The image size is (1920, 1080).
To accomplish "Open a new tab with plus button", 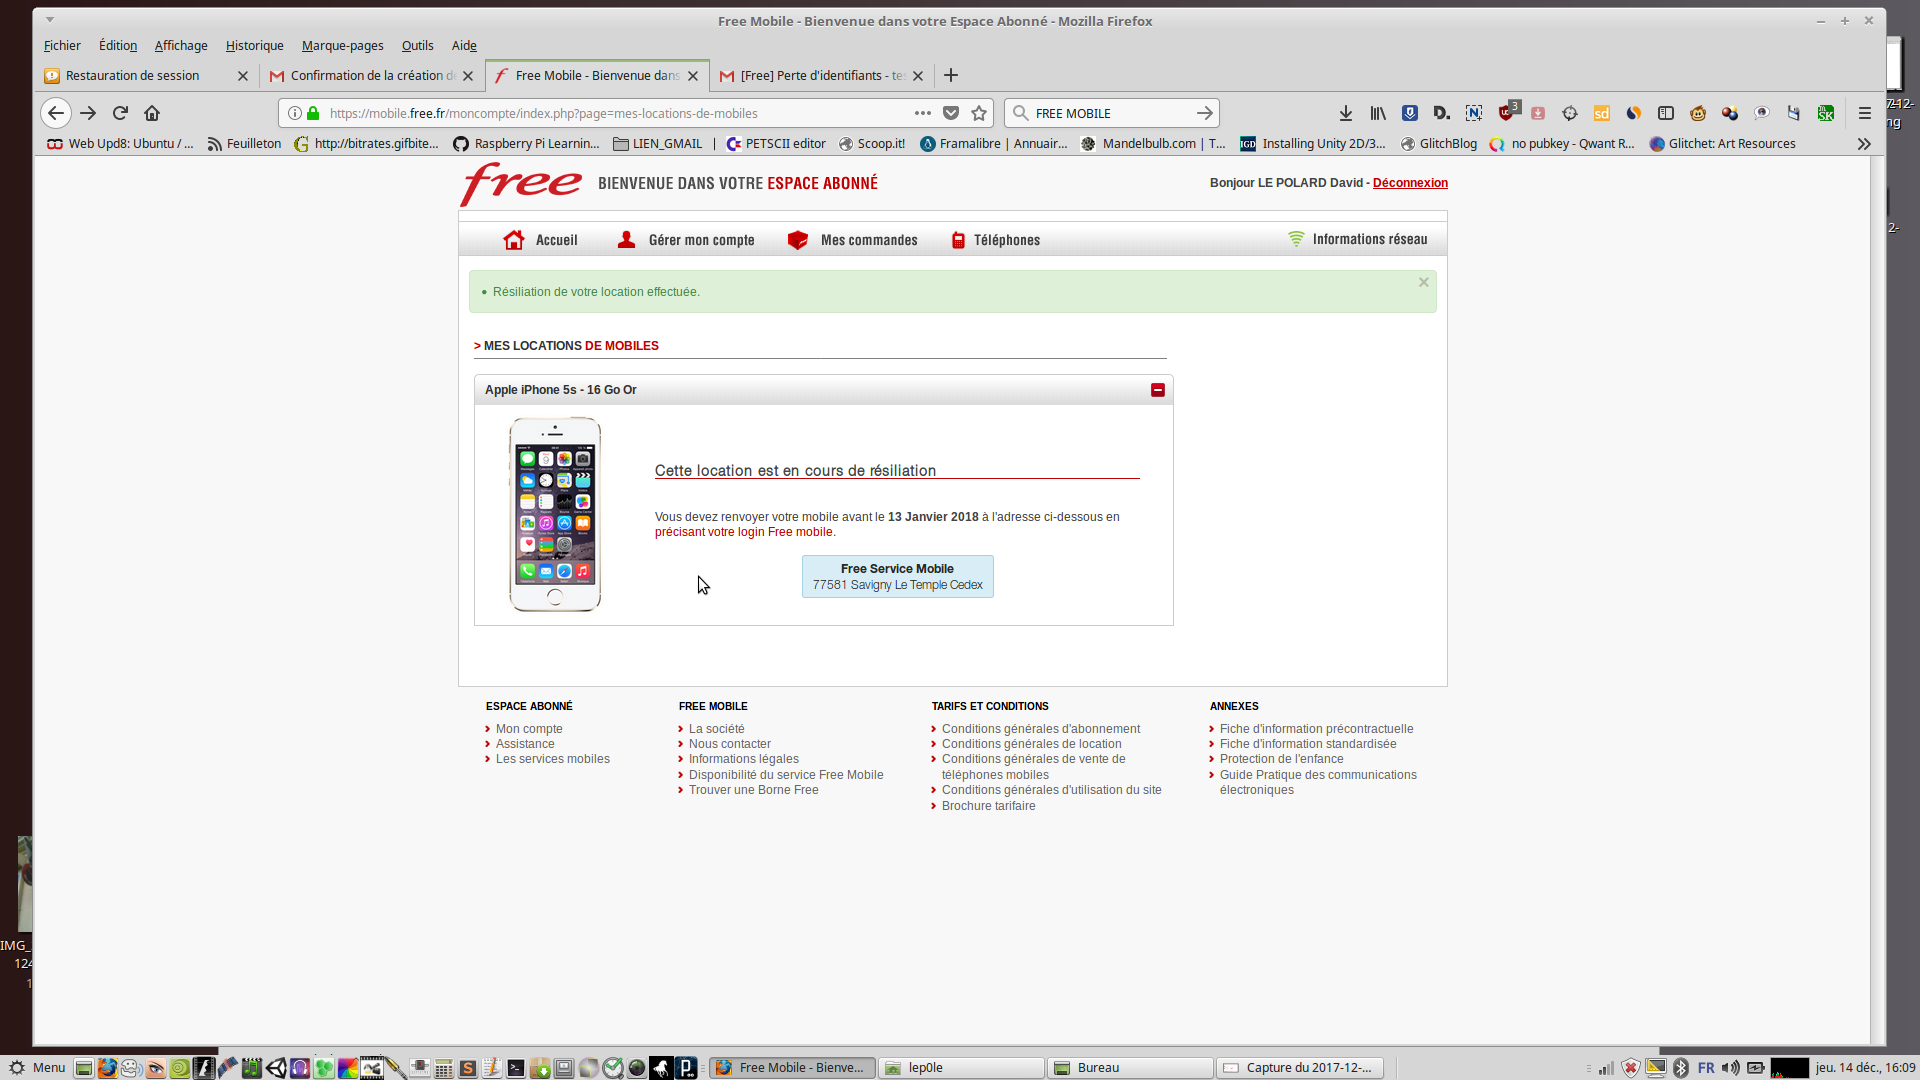I will tap(951, 75).
